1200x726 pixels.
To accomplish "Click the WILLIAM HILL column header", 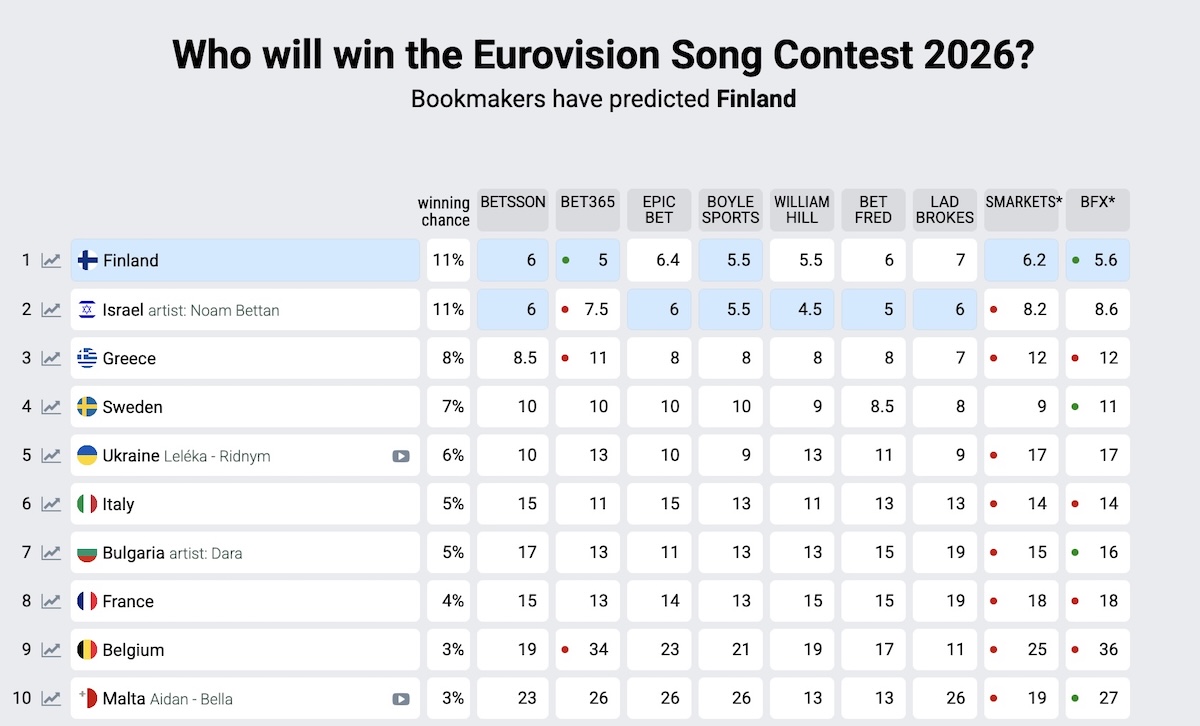I will click(802, 210).
